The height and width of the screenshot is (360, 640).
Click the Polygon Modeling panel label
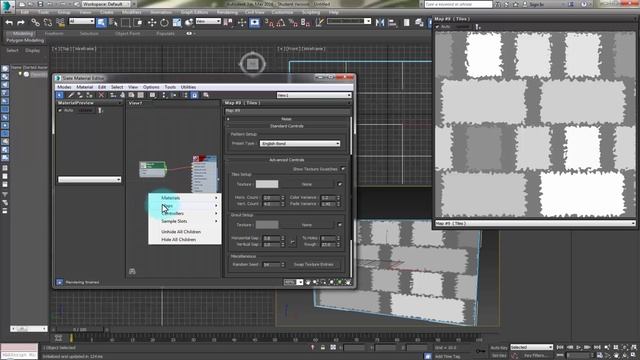tap(25, 40)
